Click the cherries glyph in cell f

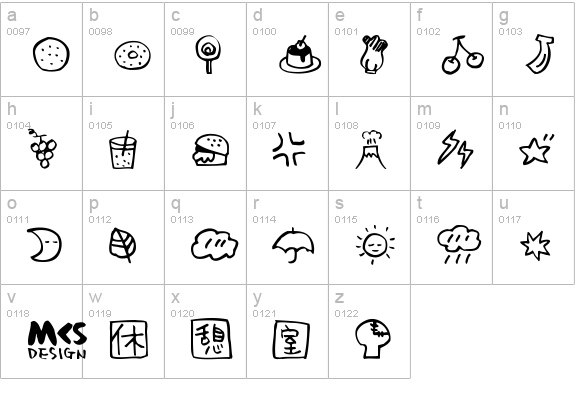click(x=463, y=55)
